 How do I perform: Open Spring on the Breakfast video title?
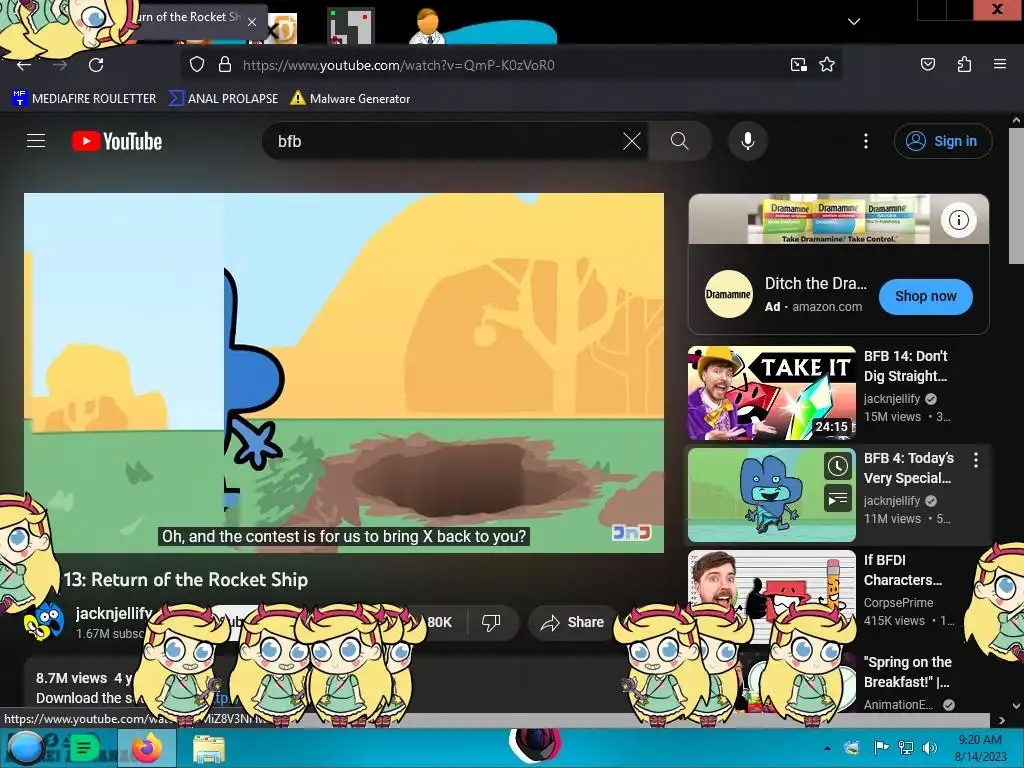pos(908,671)
